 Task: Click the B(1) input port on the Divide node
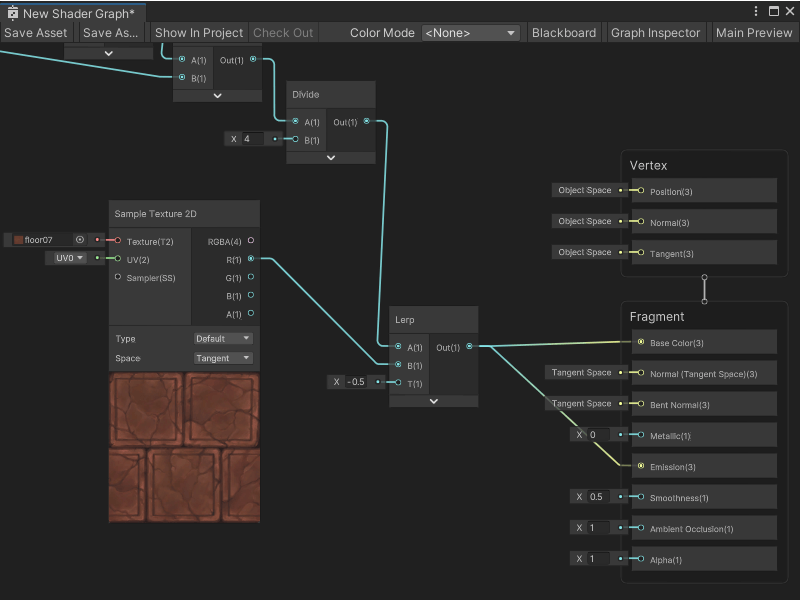[297, 139]
